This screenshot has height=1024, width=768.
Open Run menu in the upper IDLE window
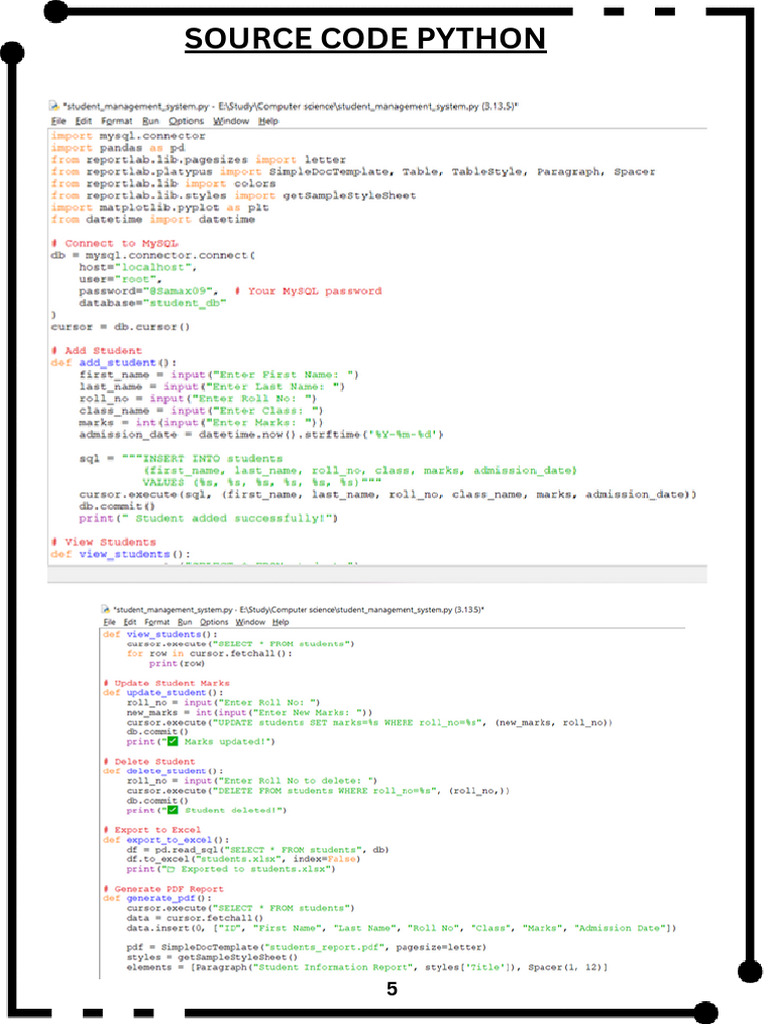click(x=150, y=121)
